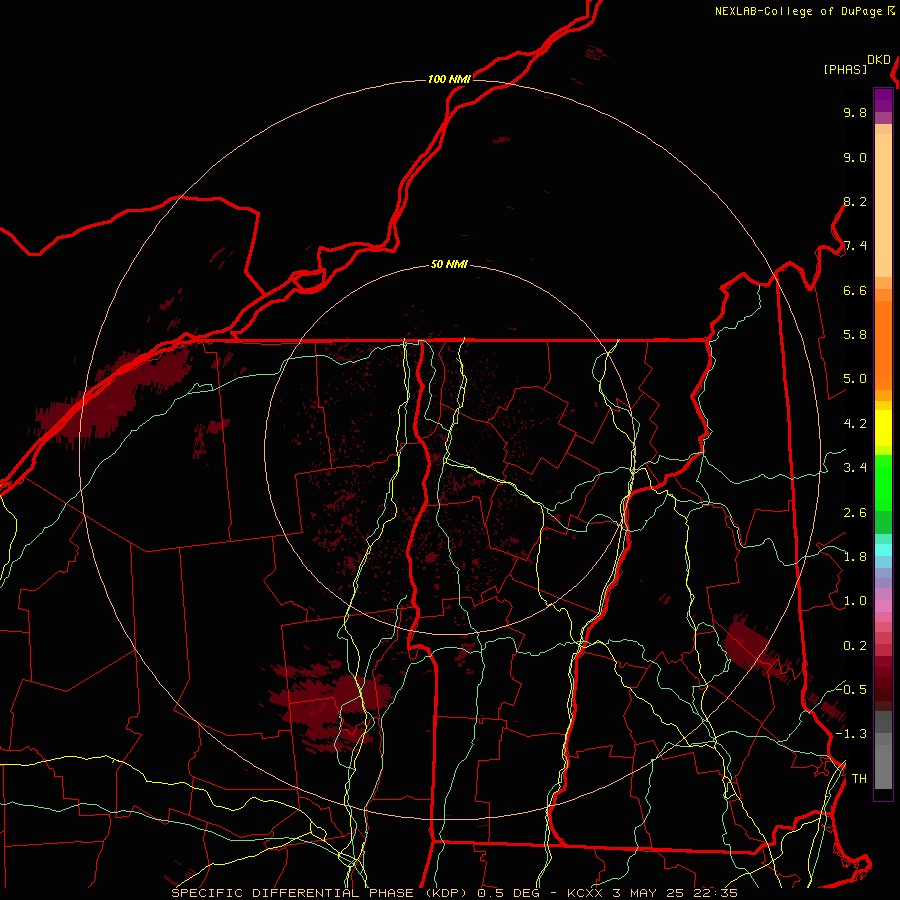Select the -1.3 scale value
The height and width of the screenshot is (900, 900).
[x=851, y=734]
